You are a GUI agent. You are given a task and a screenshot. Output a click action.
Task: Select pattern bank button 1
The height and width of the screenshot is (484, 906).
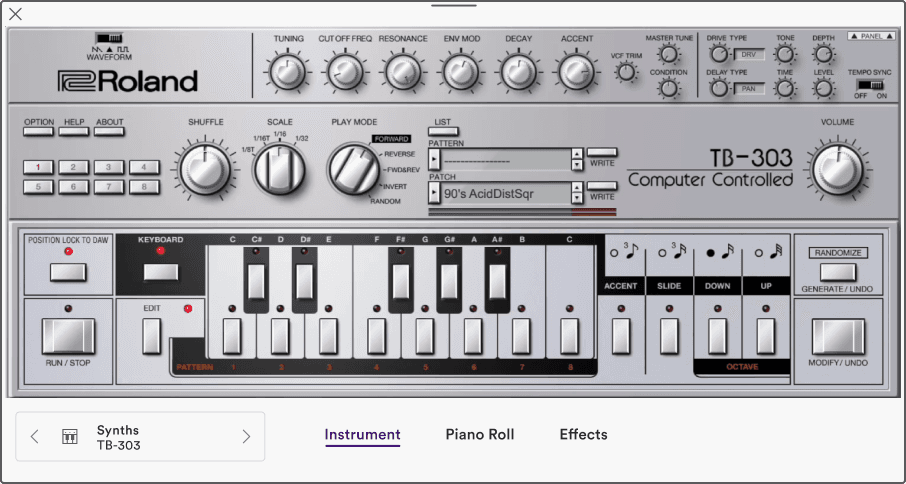coord(39,167)
